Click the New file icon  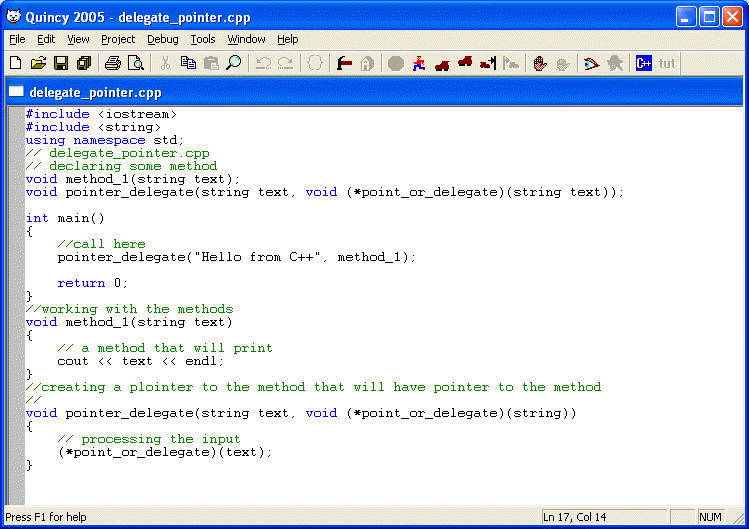tap(15, 63)
